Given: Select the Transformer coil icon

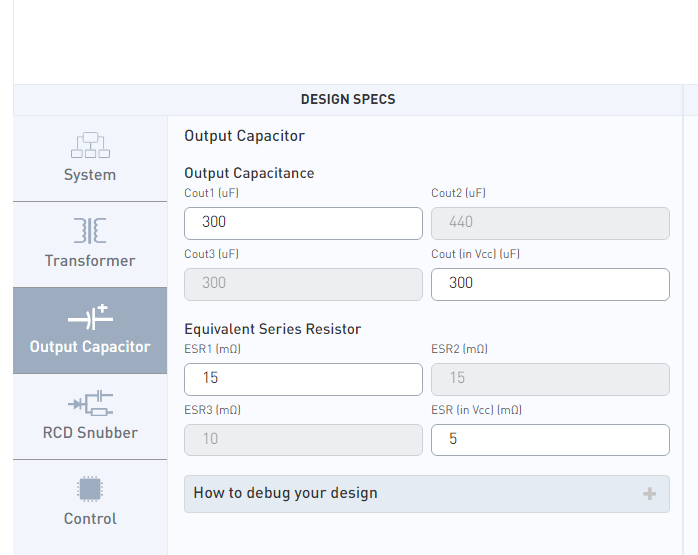Looking at the screenshot, I should coord(90,231).
